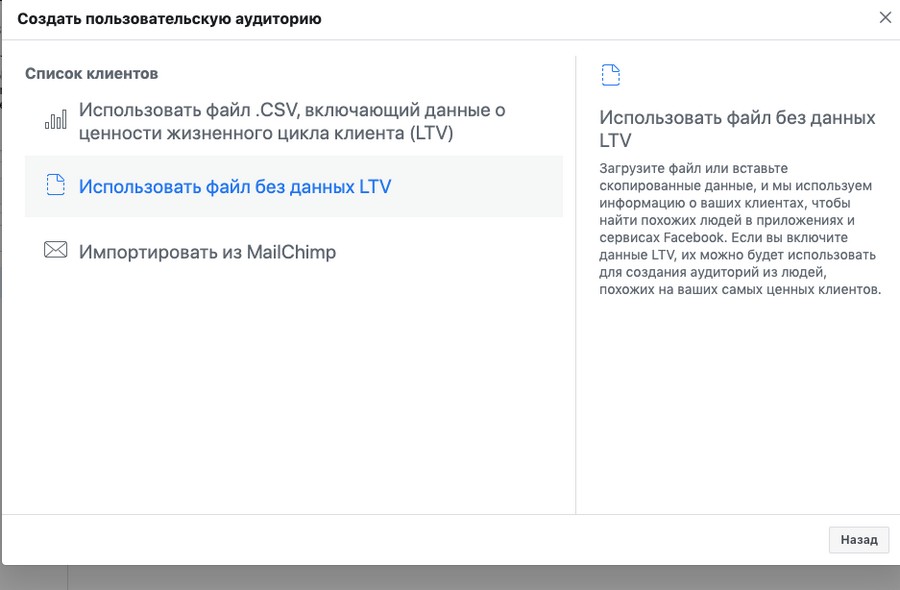
Task: Click the bar chart icon beside CSV LTV option
Action: coord(56,119)
